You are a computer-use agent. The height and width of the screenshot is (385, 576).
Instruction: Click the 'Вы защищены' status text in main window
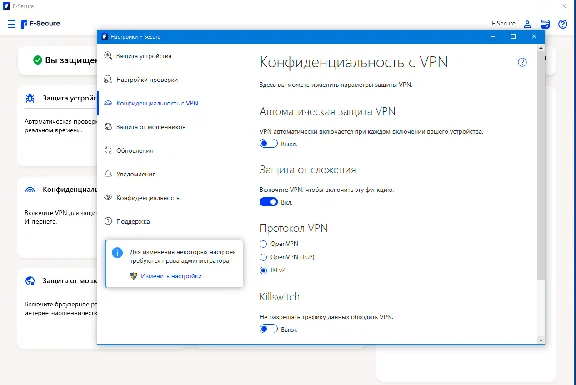(x=71, y=60)
